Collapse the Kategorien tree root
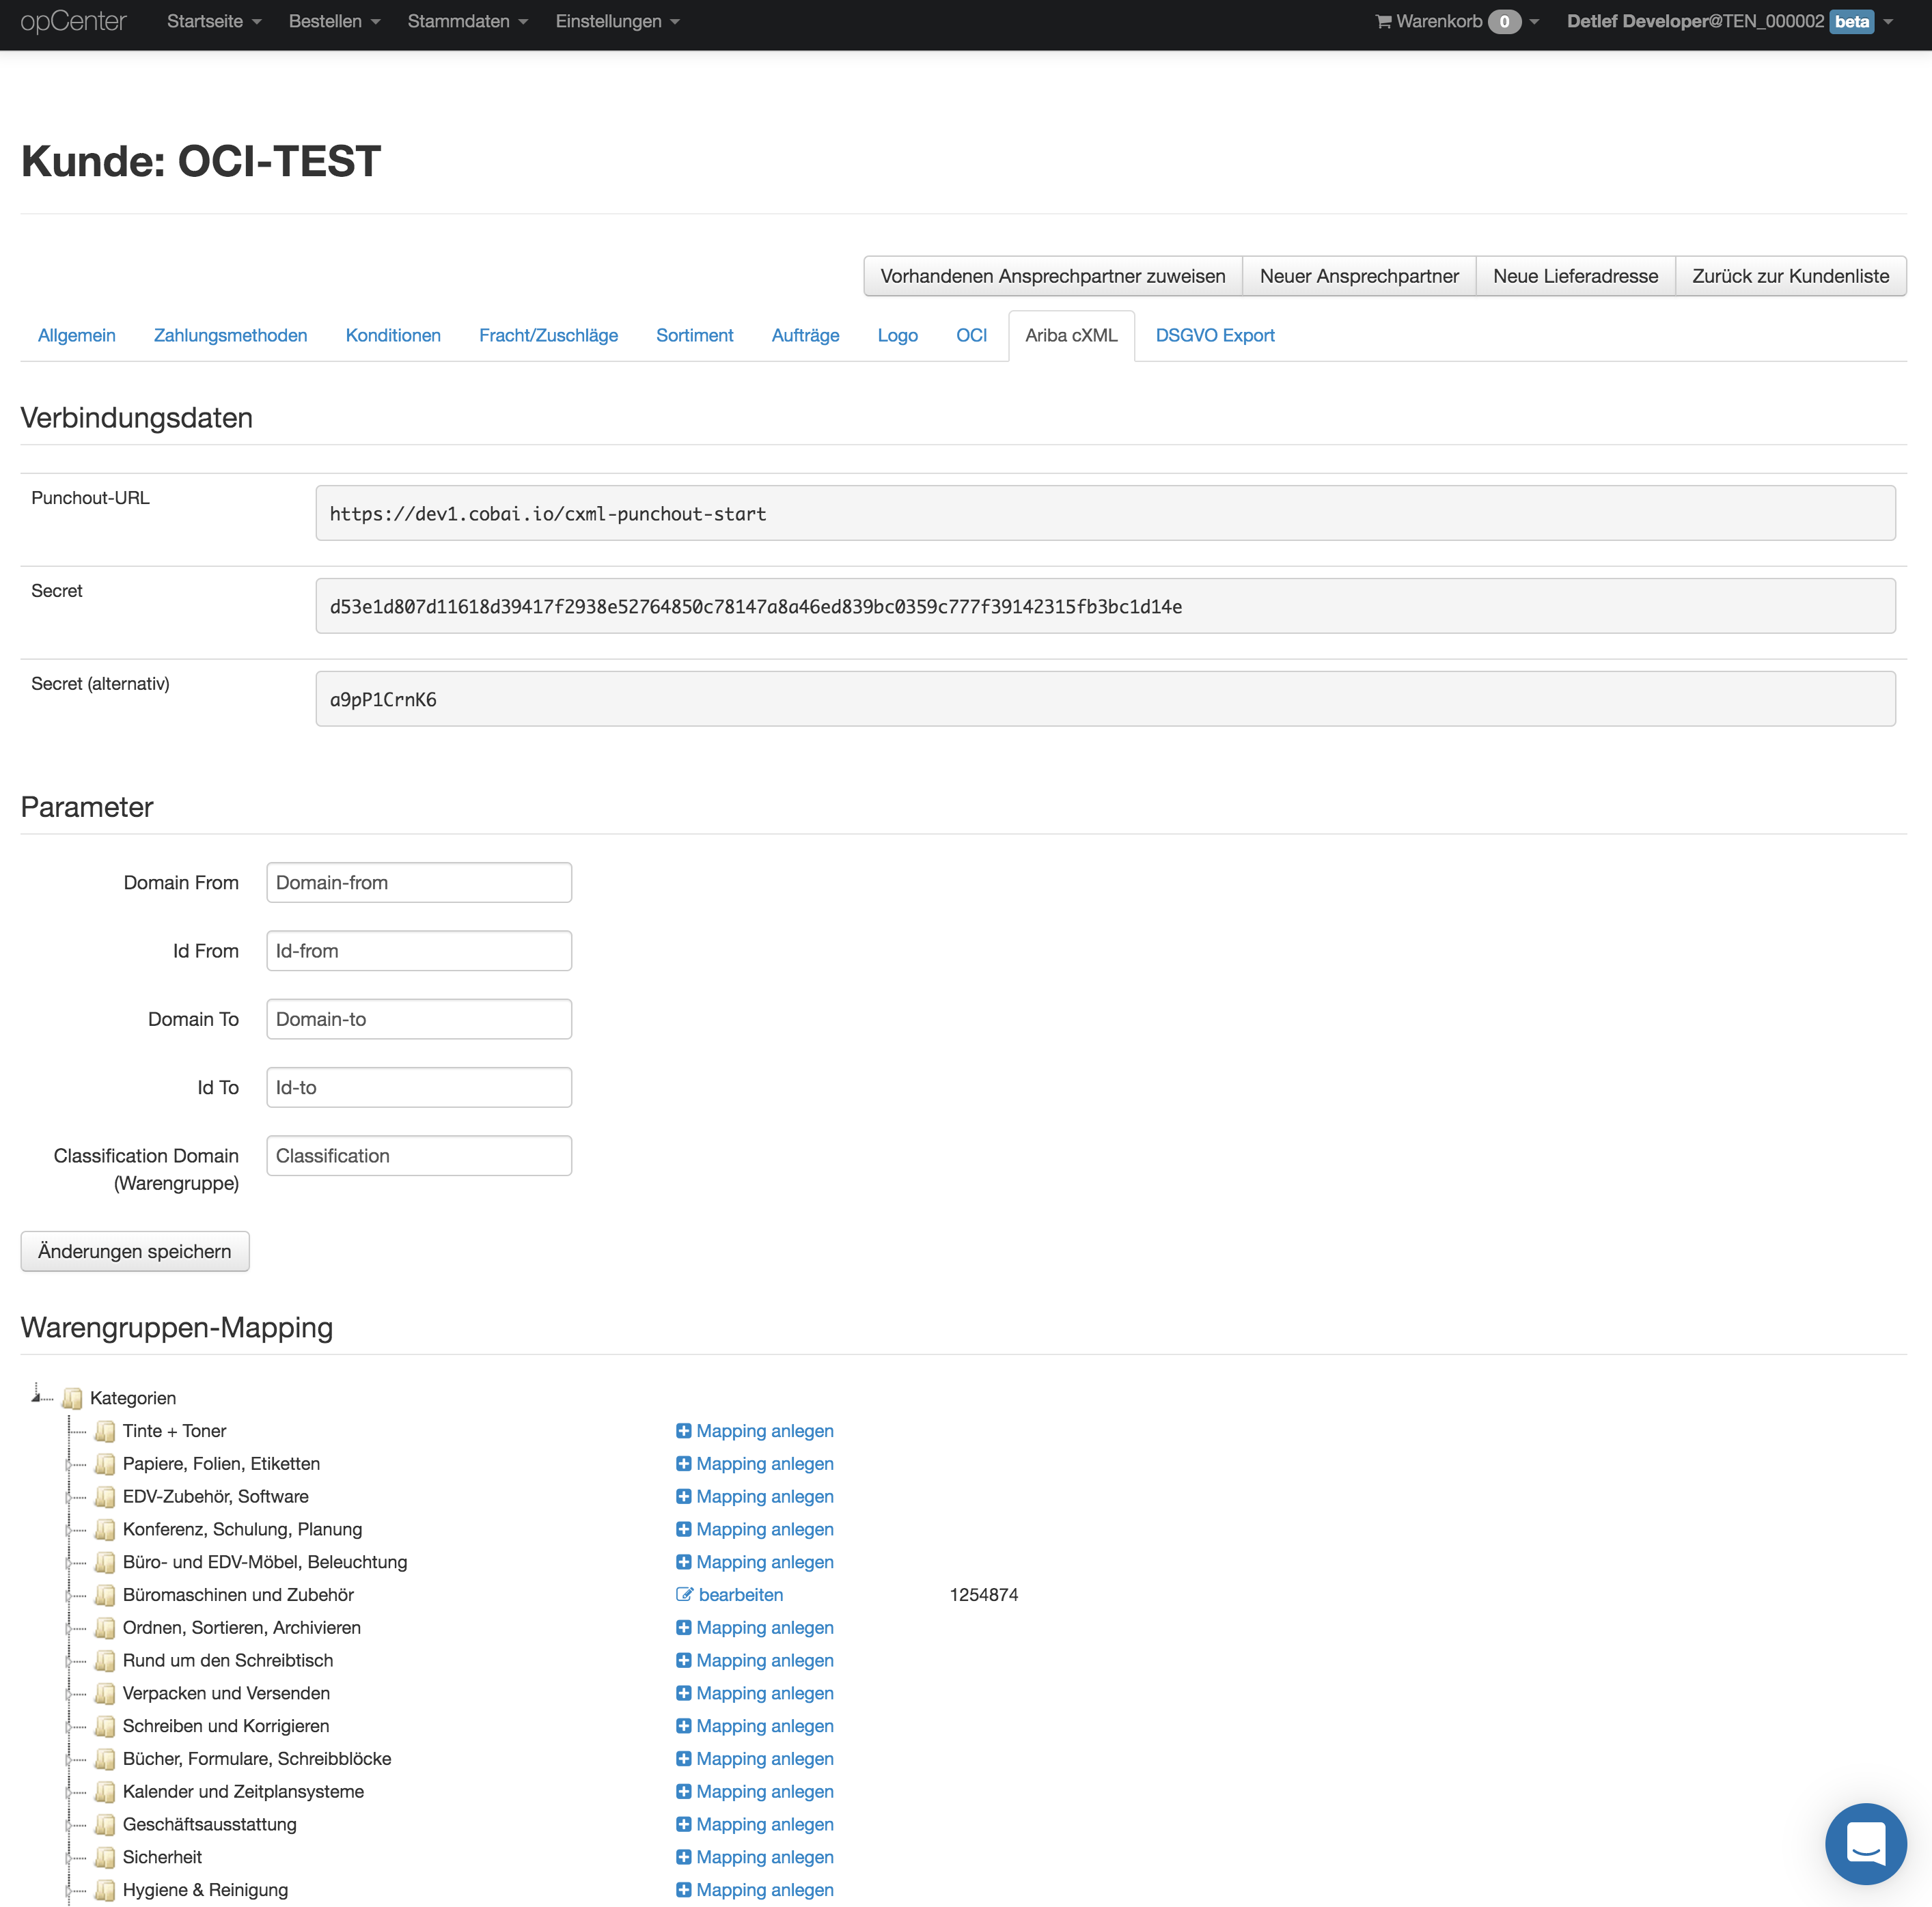 point(36,1396)
